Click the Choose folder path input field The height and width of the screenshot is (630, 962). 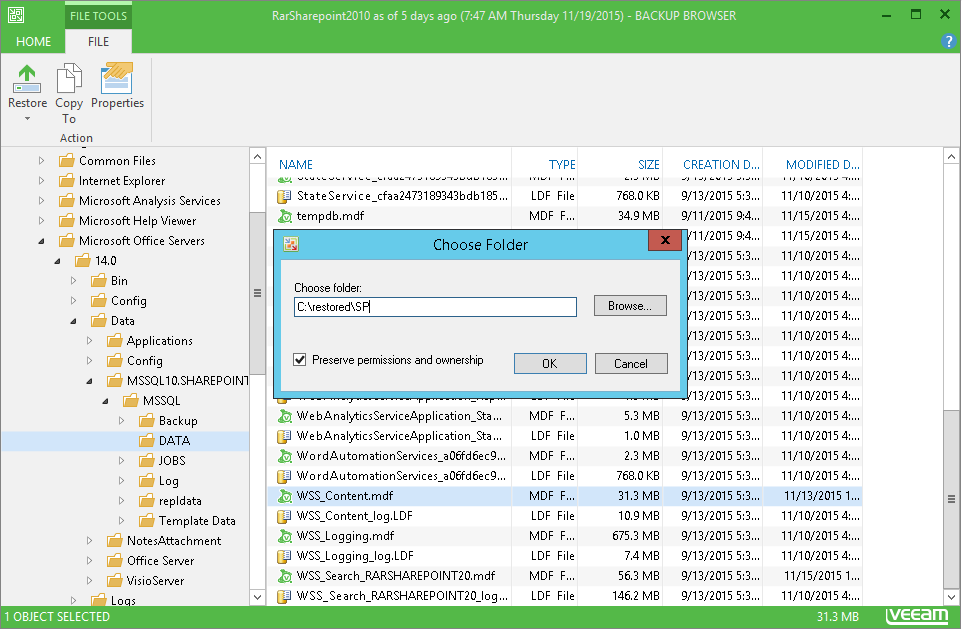[435, 307]
